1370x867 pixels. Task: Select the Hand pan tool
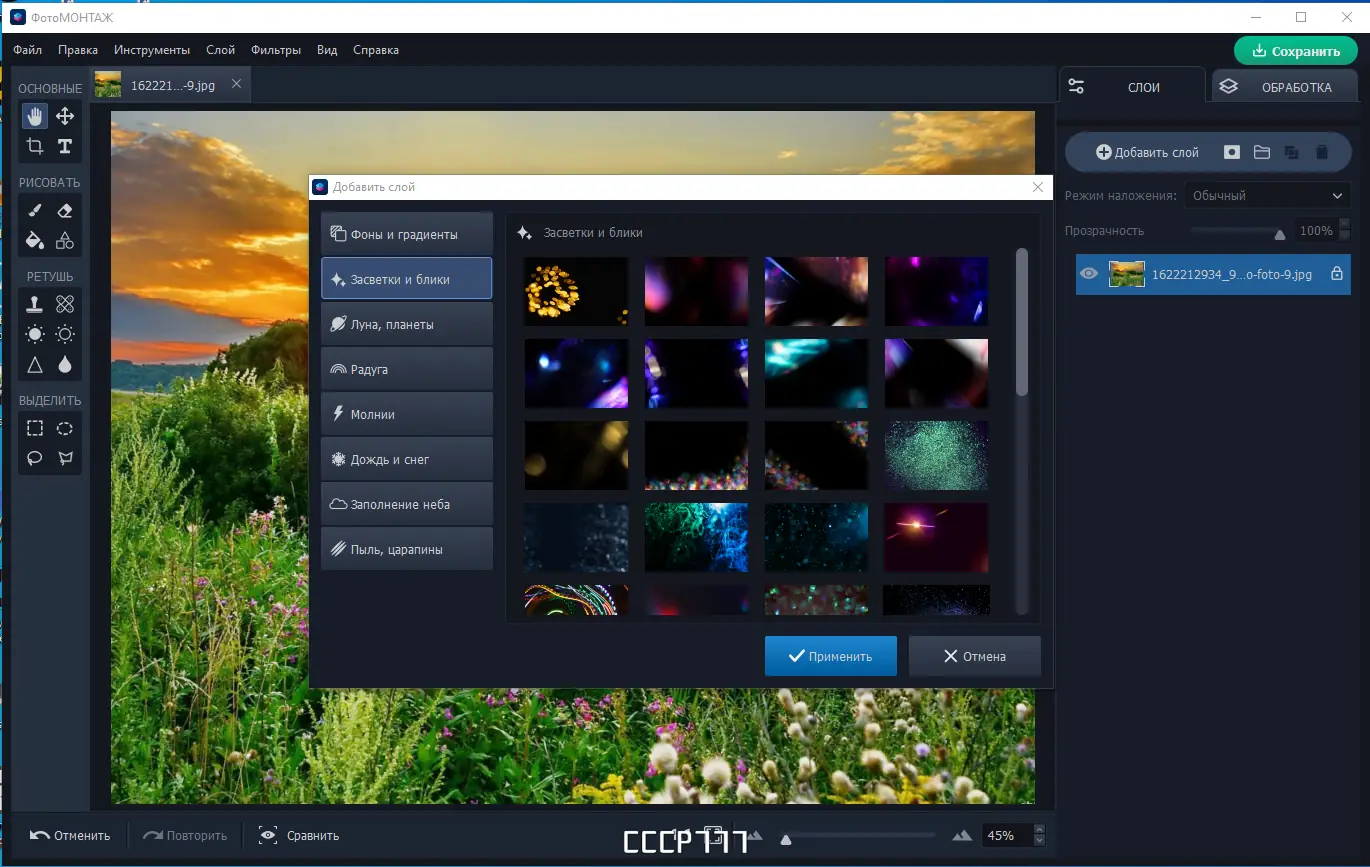[35, 116]
